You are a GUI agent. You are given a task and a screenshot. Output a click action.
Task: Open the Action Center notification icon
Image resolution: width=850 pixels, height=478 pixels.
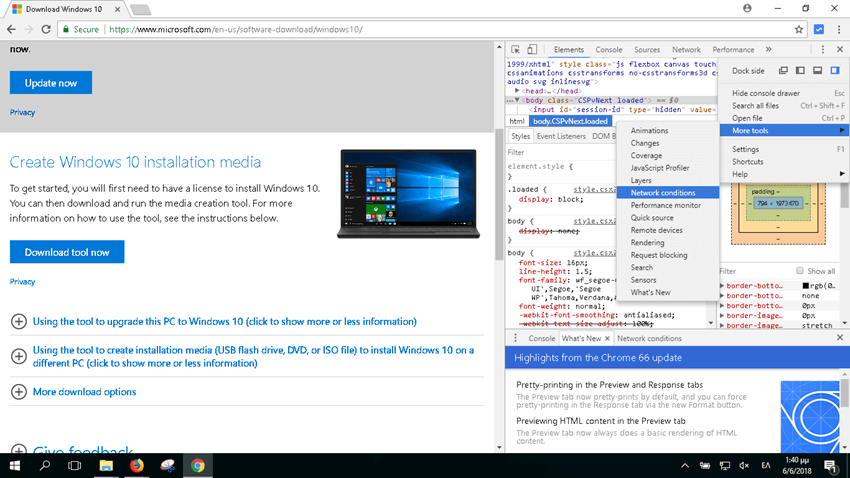coord(830,466)
